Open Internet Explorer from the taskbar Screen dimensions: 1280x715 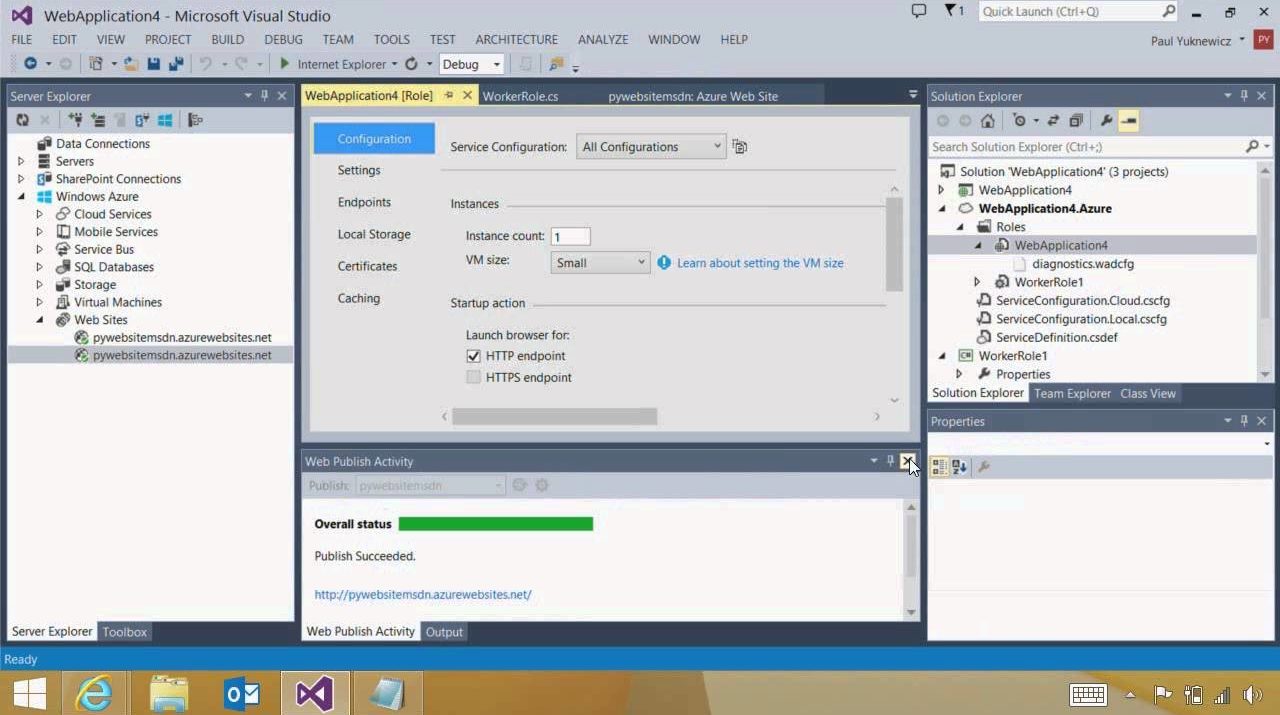(95, 693)
